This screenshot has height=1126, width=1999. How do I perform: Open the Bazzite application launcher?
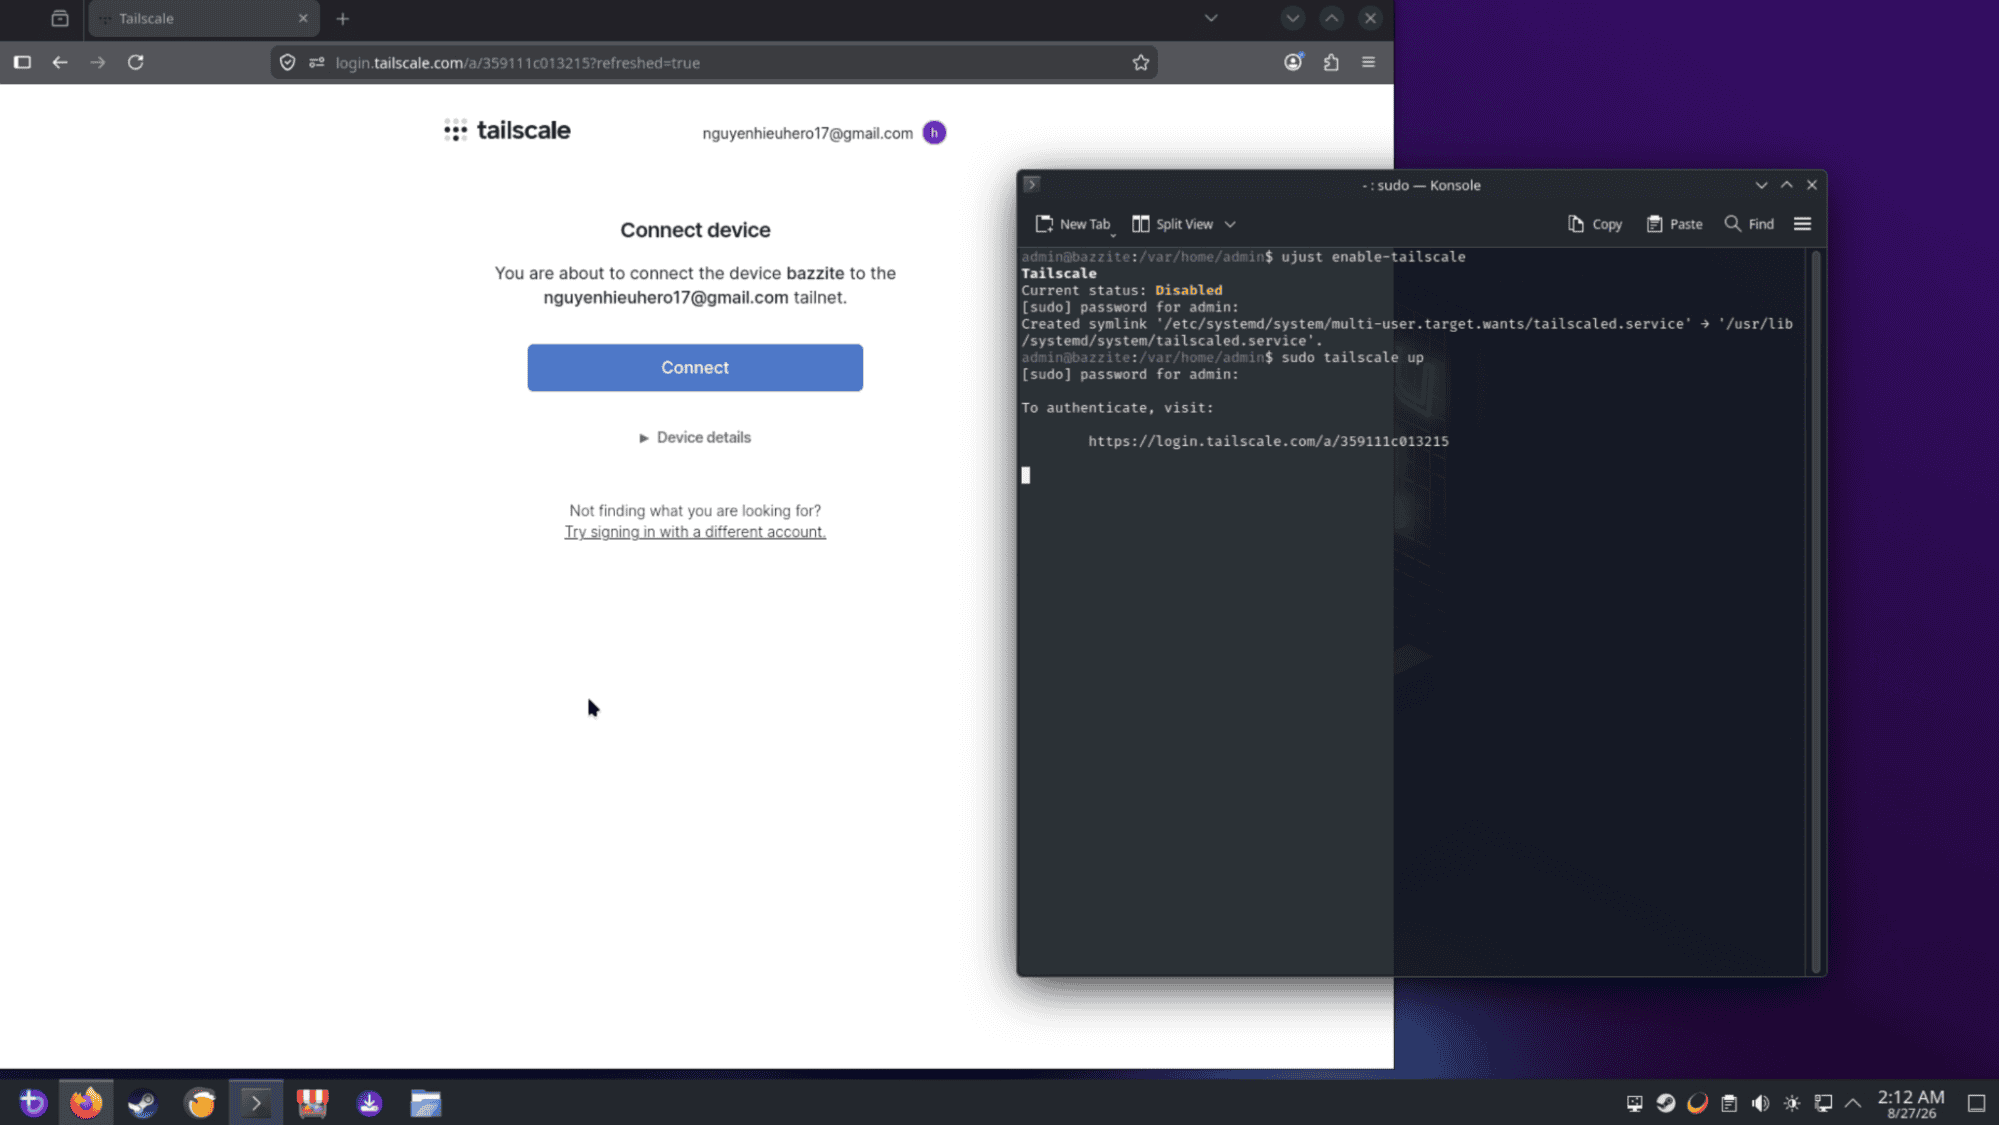(x=33, y=1103)
